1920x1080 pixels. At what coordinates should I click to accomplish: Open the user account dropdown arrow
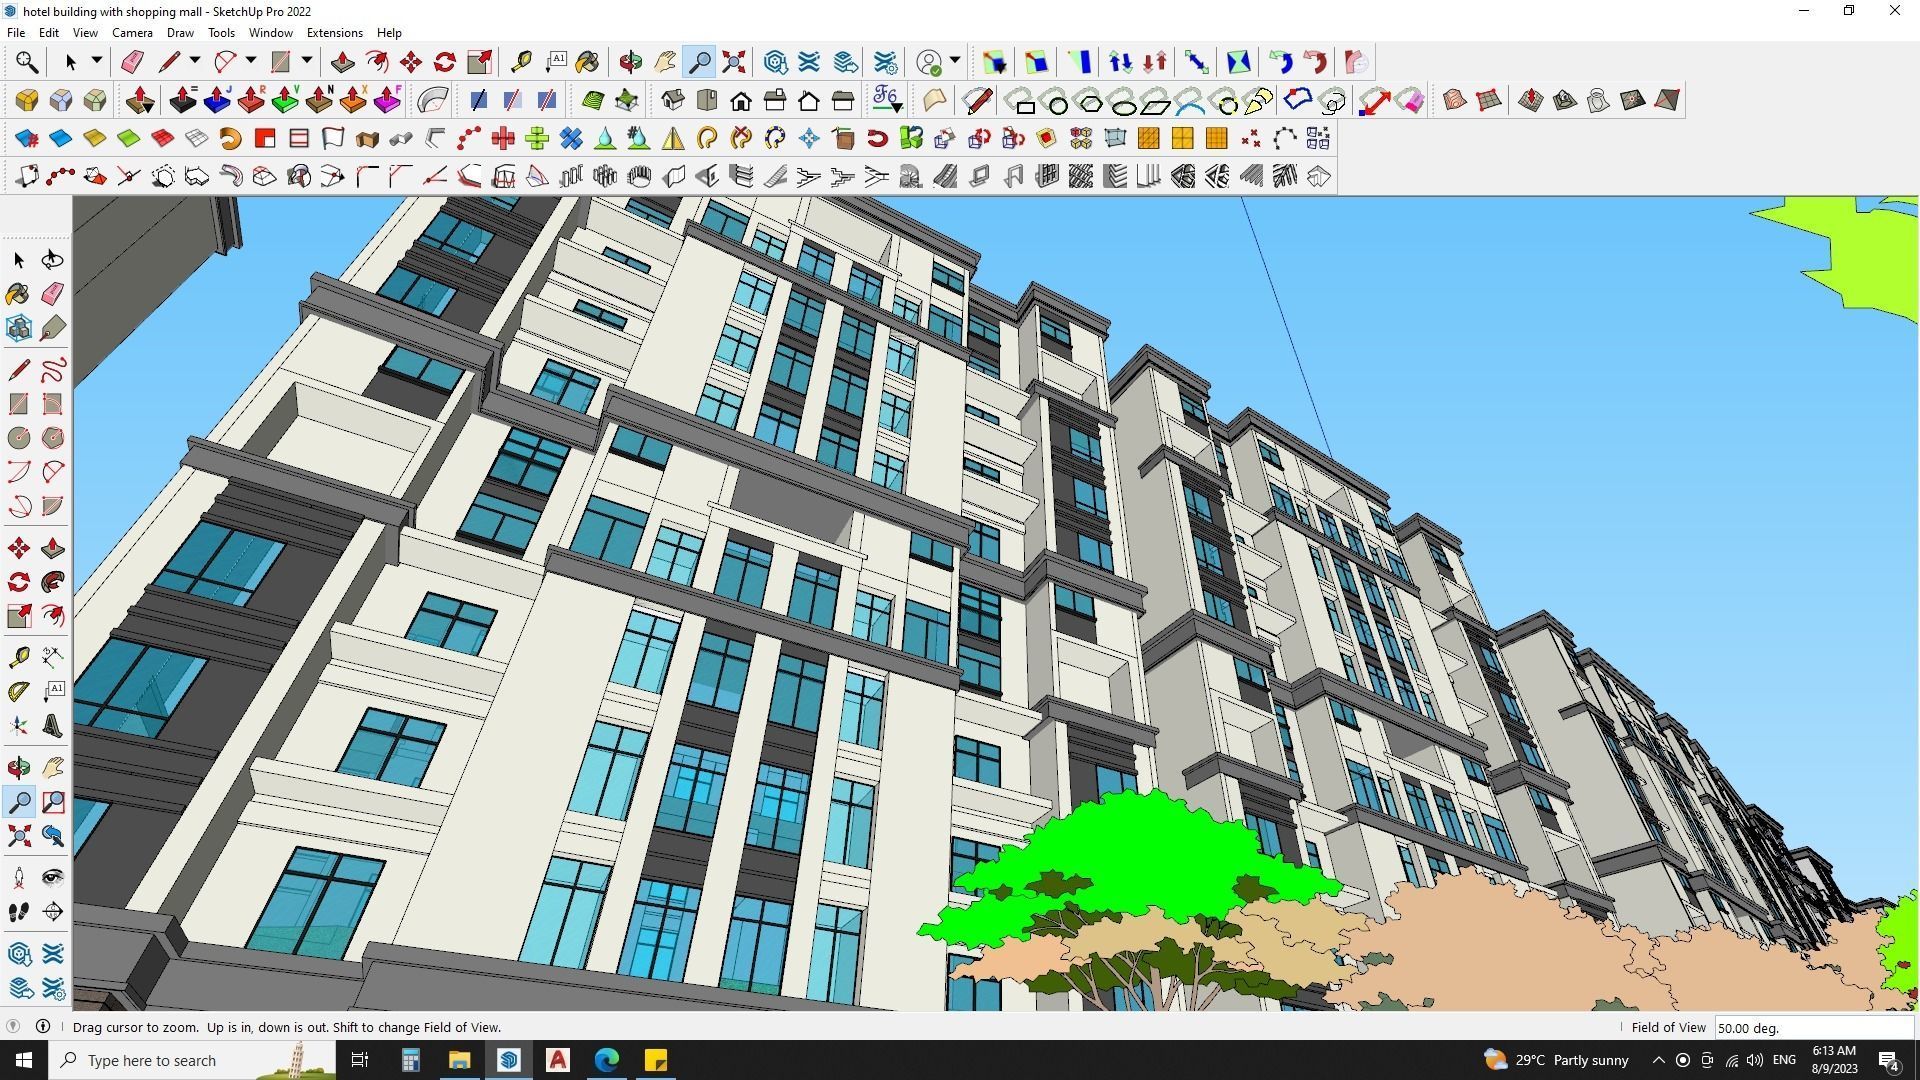(955, 61)
